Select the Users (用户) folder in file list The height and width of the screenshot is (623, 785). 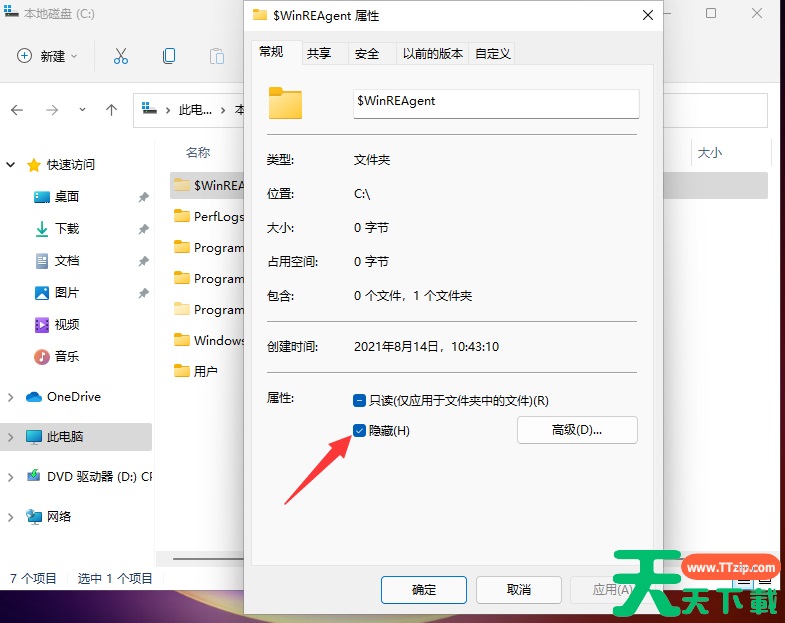[196, 371]
